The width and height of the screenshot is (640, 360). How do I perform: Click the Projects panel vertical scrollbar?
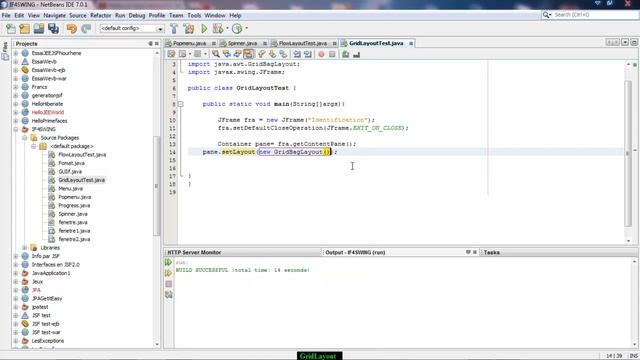click(157, 186)
